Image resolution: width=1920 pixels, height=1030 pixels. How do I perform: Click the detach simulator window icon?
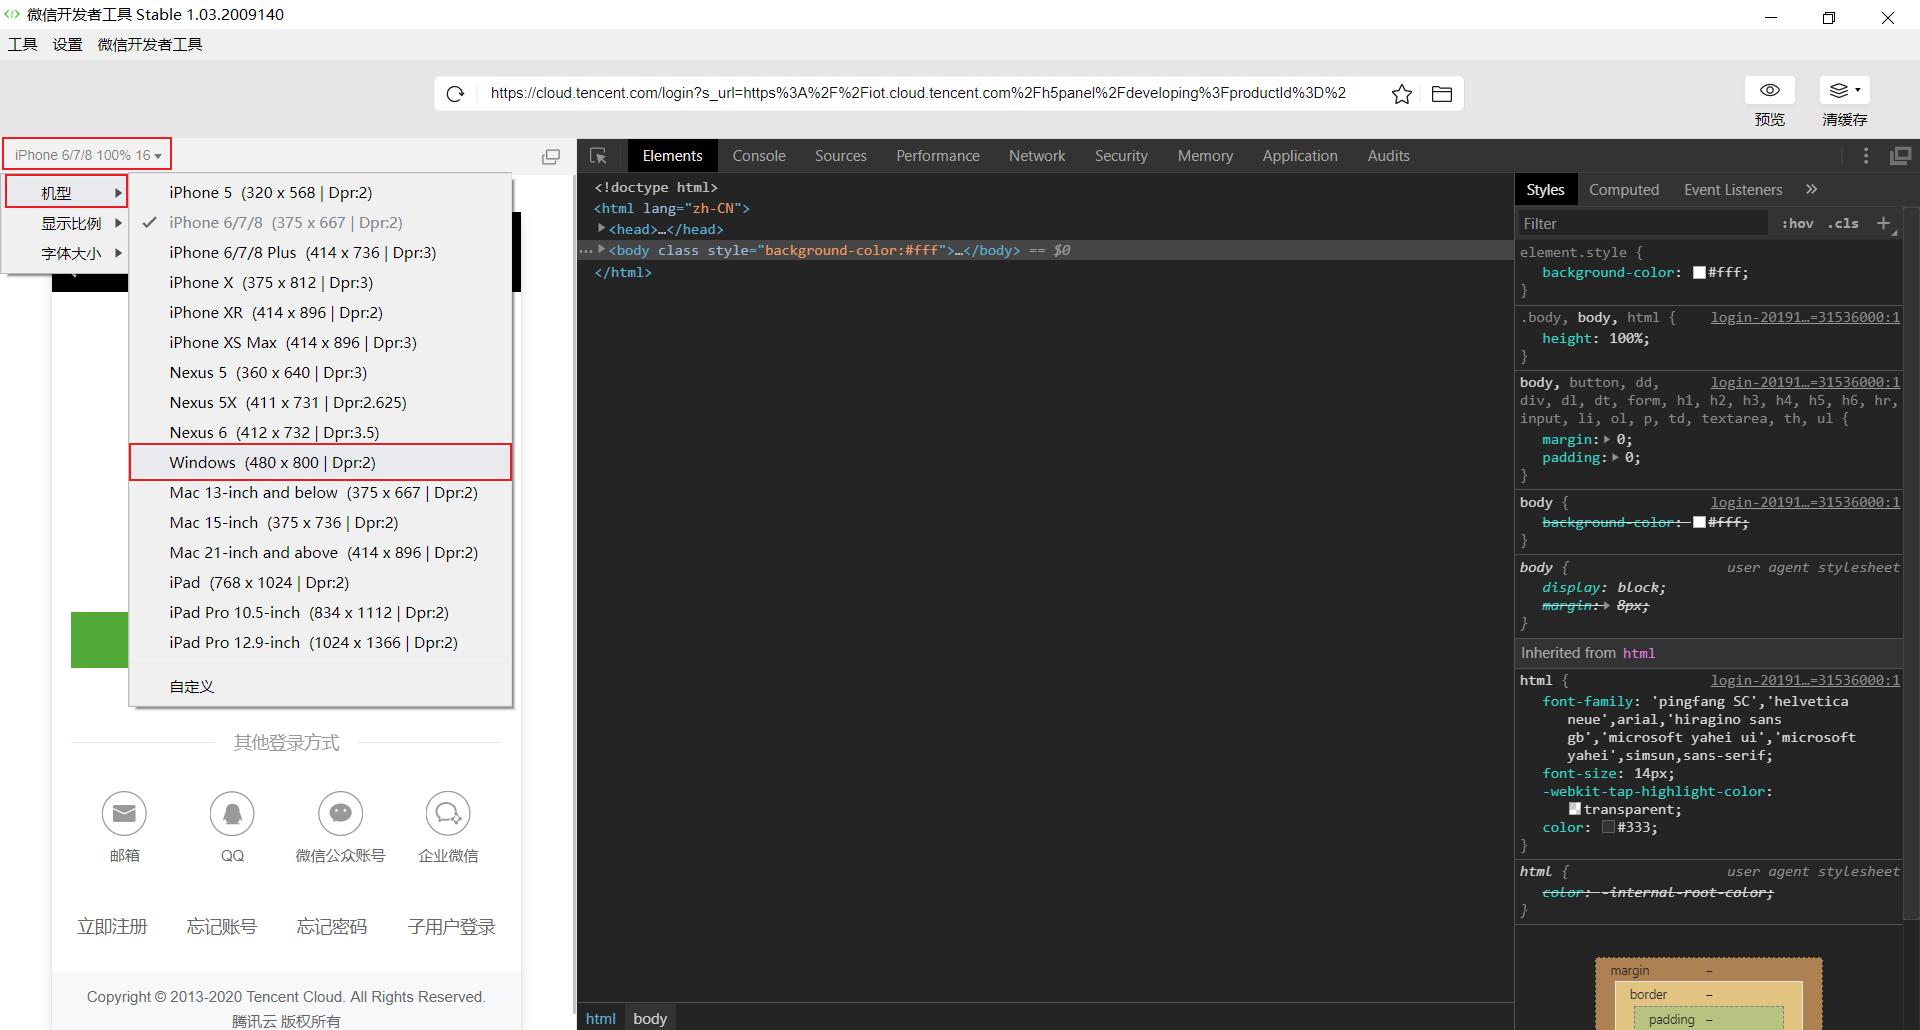[x=551, y=156]
